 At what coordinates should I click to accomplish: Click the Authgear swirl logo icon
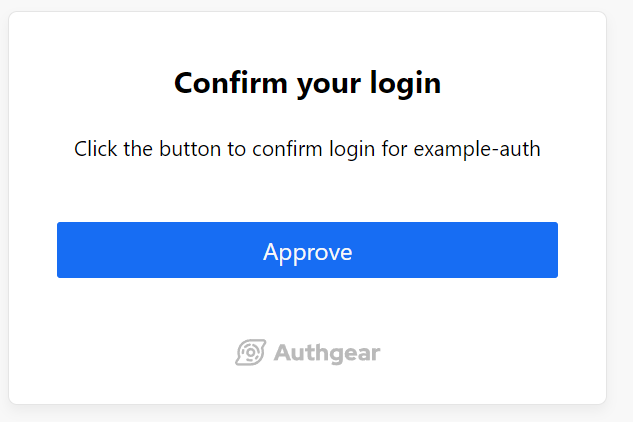coord(250,352)
